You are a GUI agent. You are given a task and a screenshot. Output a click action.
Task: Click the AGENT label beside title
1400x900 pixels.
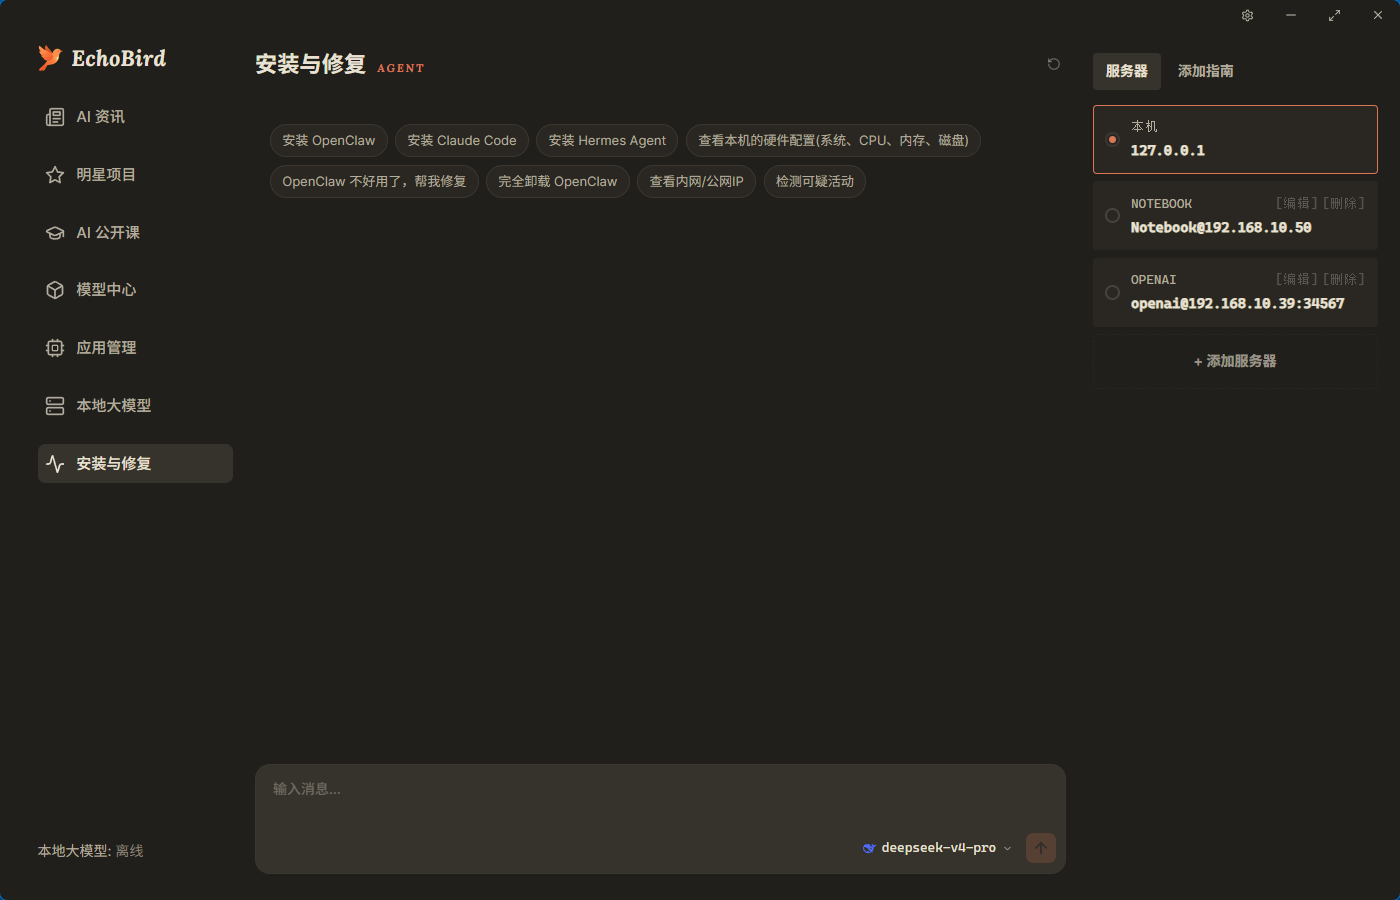[401, 68]
